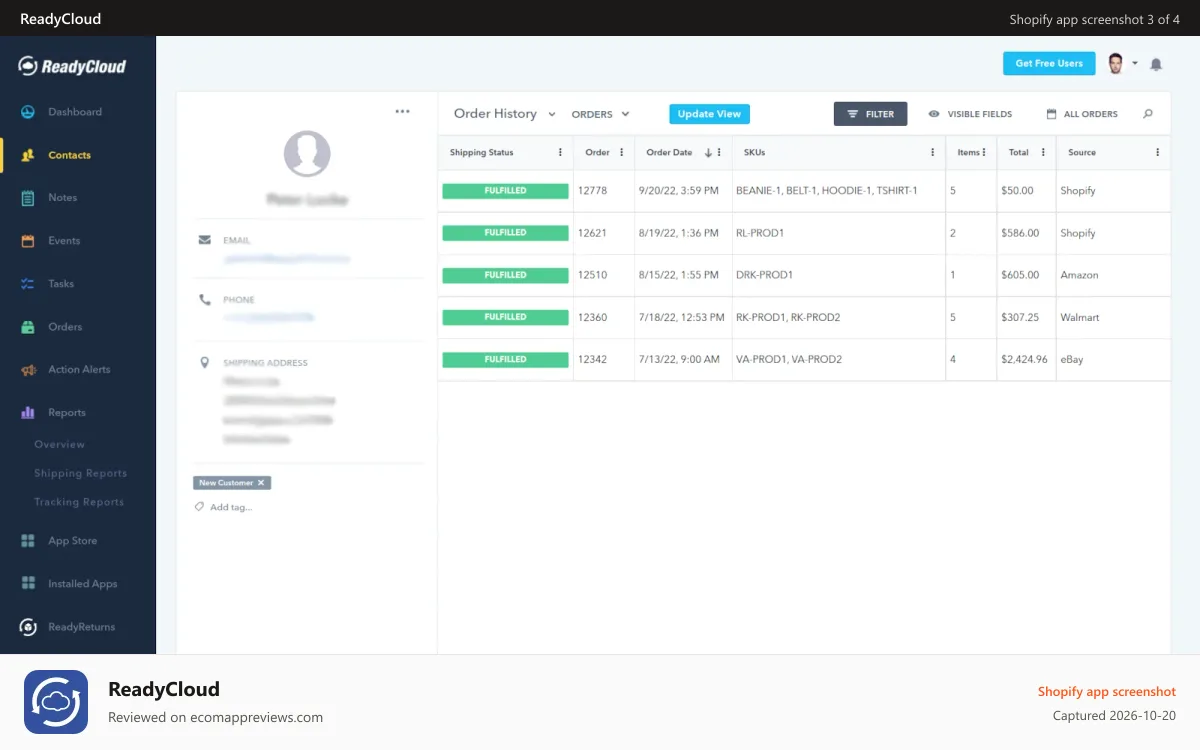Open All Orders date range selector
Viewport: 1200px width, 750px height.
[1082, 114]
